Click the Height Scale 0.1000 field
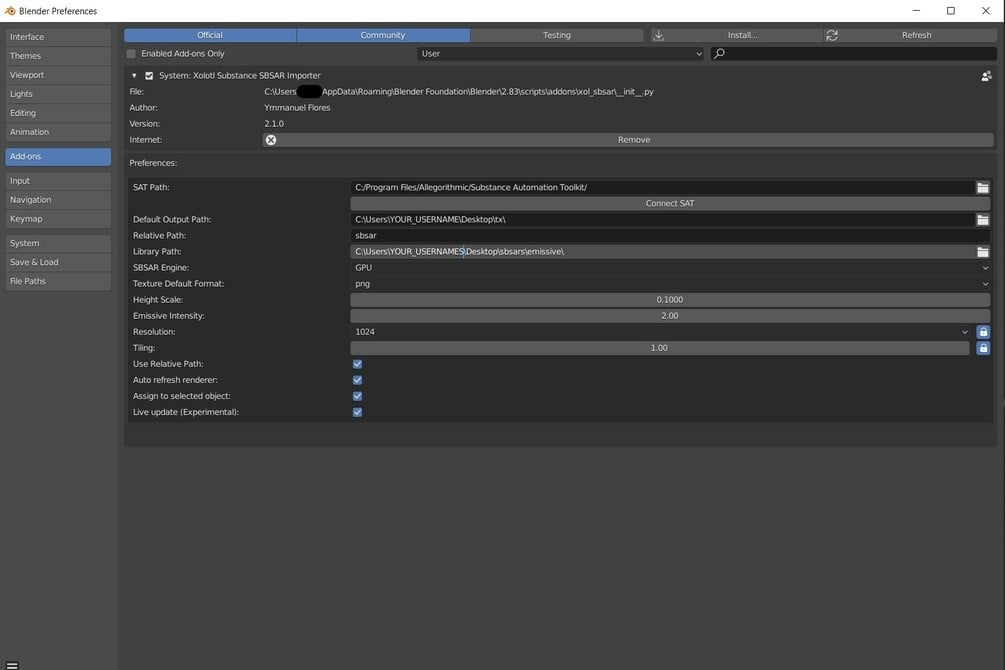The height and width of the screenshot is (670, 1005). point(670,299)
